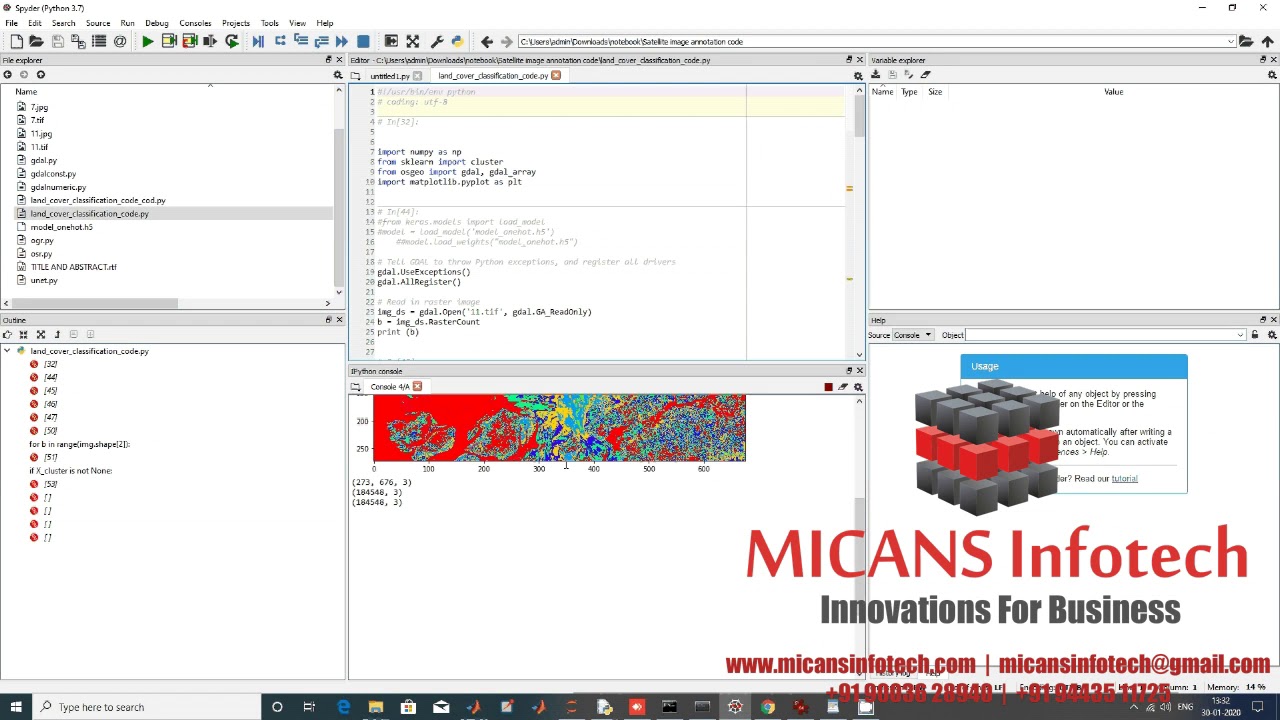Click outline cell [32]

click(x=50, y=364)
